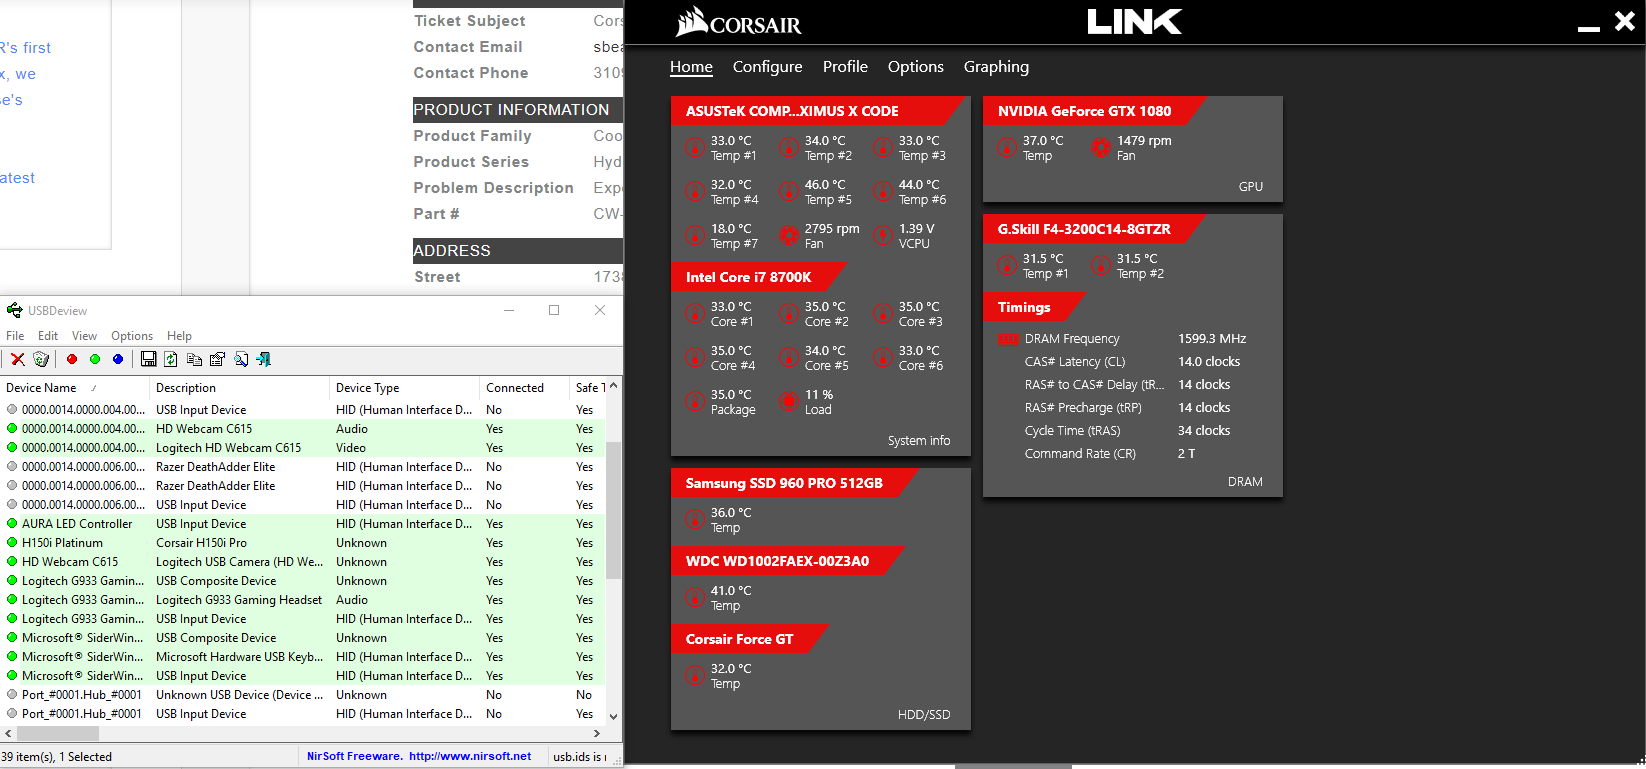Click the red dot disable-devices icon in USBDeview

point(72,359)
